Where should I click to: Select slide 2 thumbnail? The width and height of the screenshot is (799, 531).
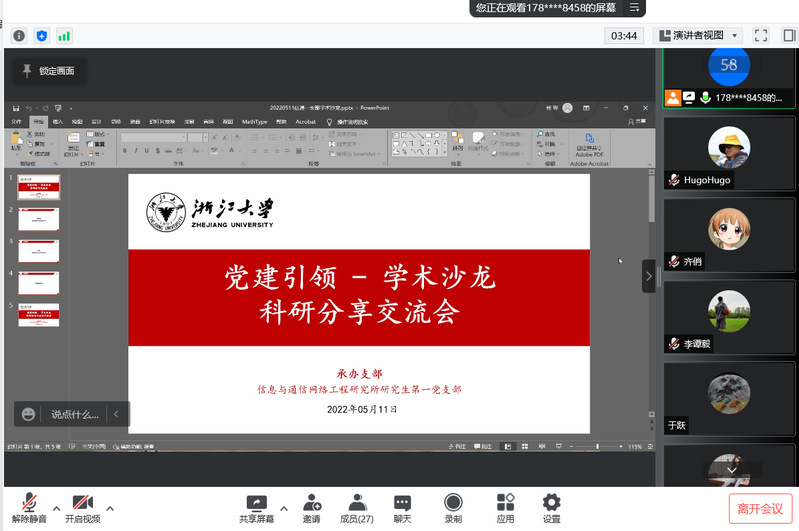(x=39, y=219)
